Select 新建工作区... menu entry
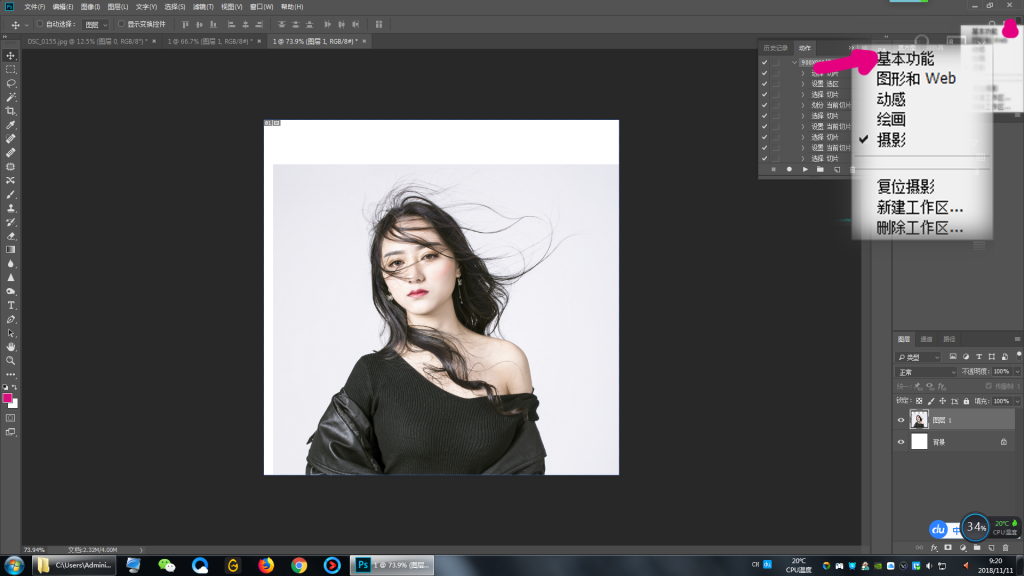Screen dimensions: 1024x576 920,207
